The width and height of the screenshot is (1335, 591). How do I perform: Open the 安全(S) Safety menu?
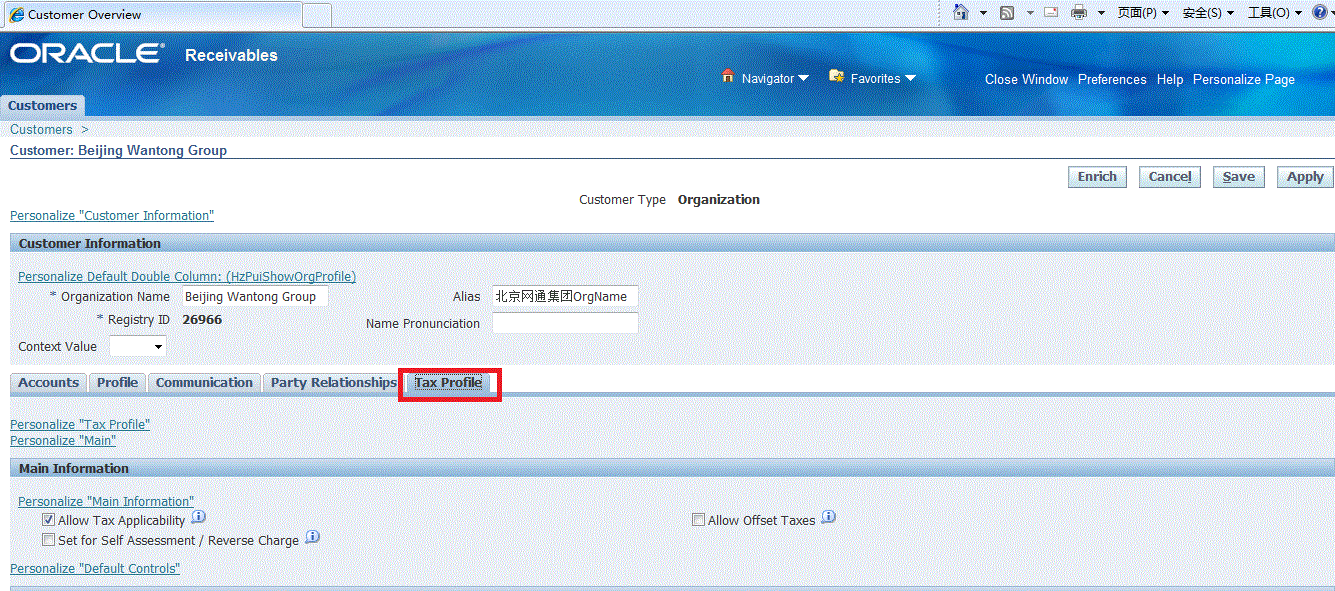[1208, 13]
